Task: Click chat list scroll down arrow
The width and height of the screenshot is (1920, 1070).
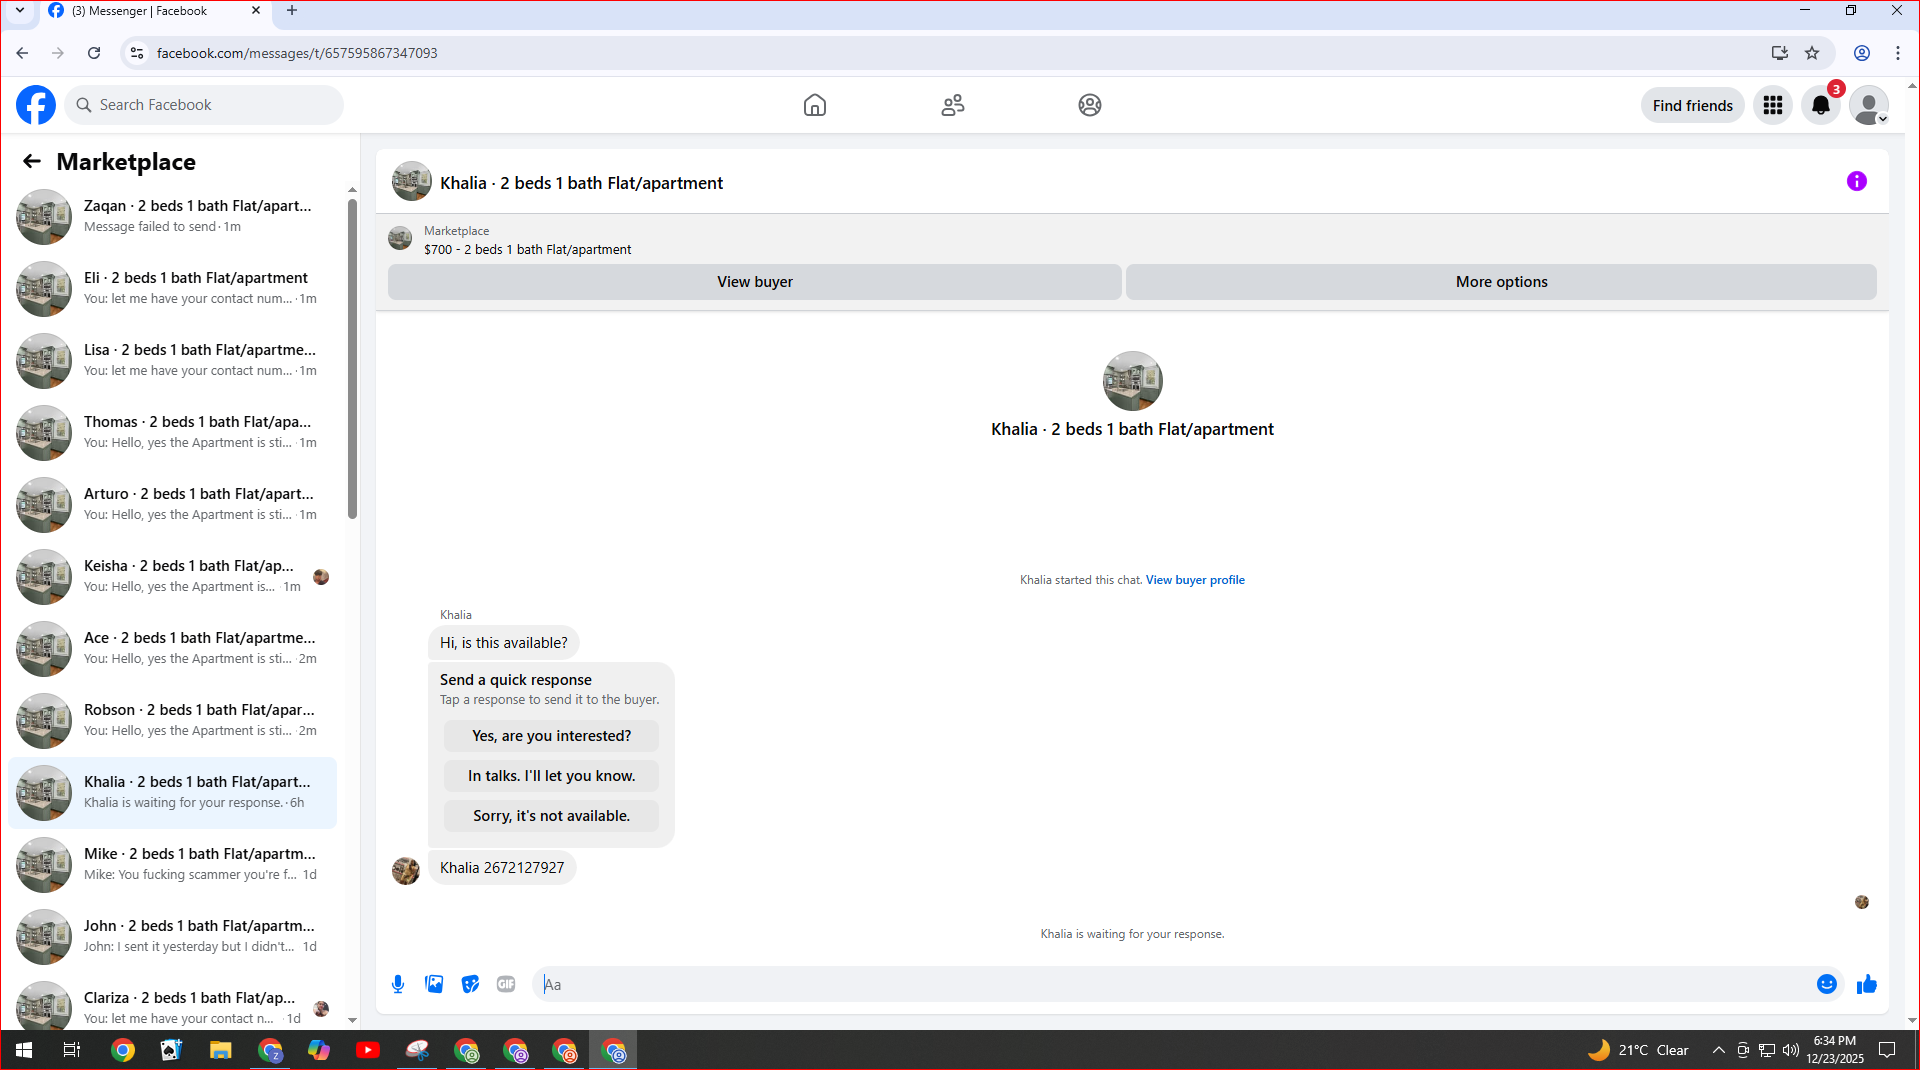Action: [352, 1020]
